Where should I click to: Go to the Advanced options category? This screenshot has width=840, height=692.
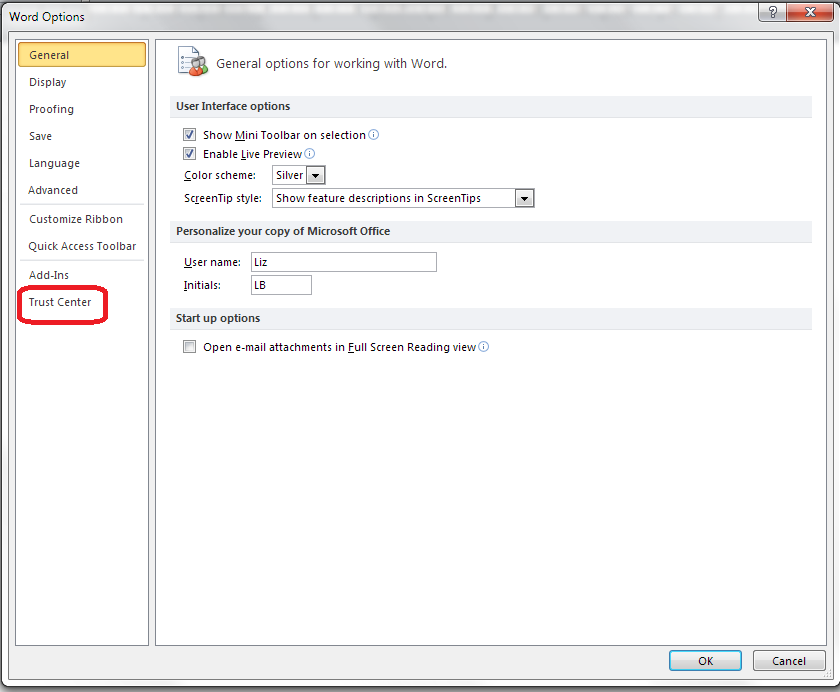pos(53,190)
